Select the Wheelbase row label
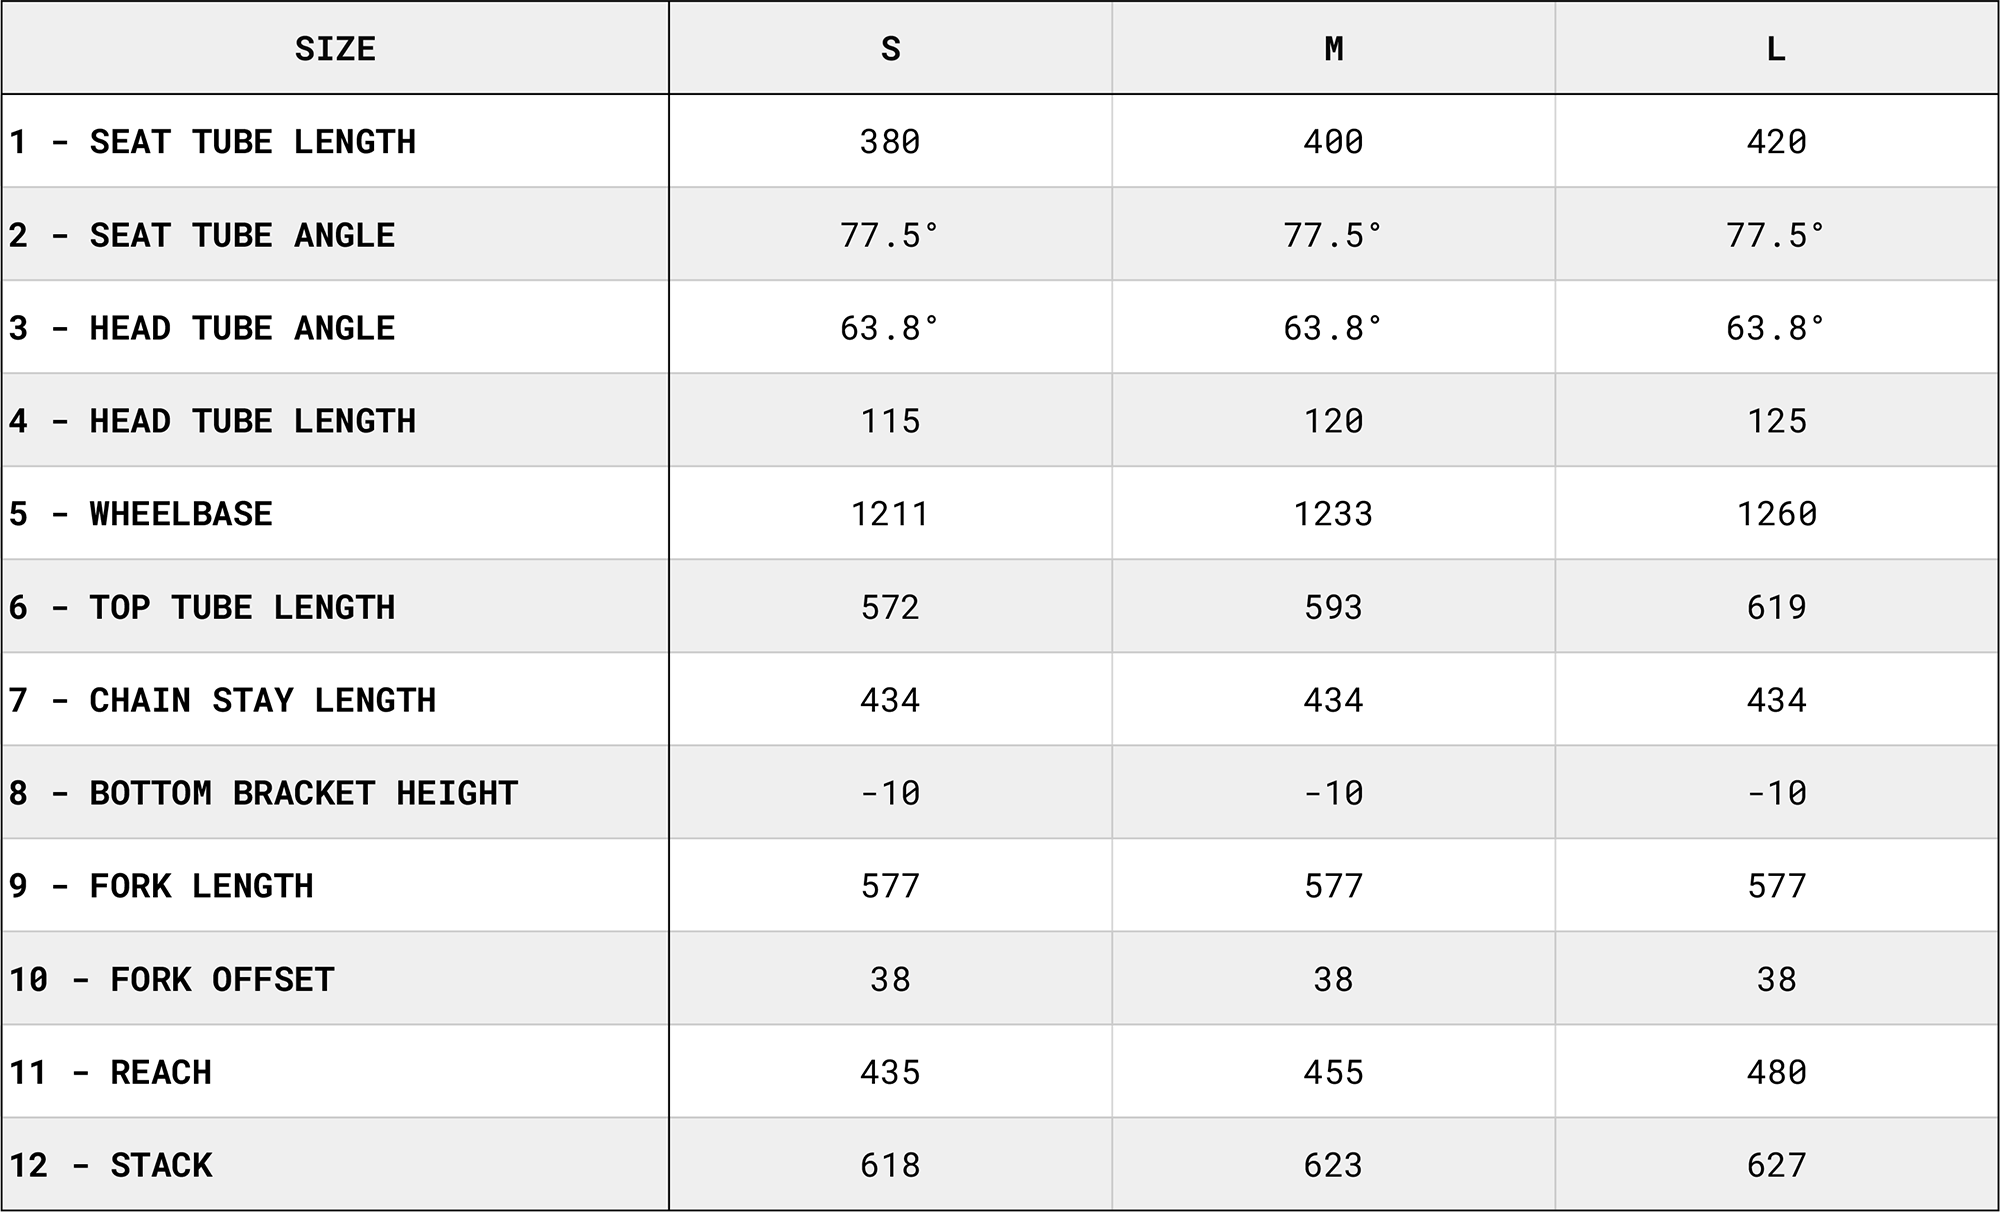This screenshot has width=2000, height=1212. pyautogui.click(x=141, y=514)
